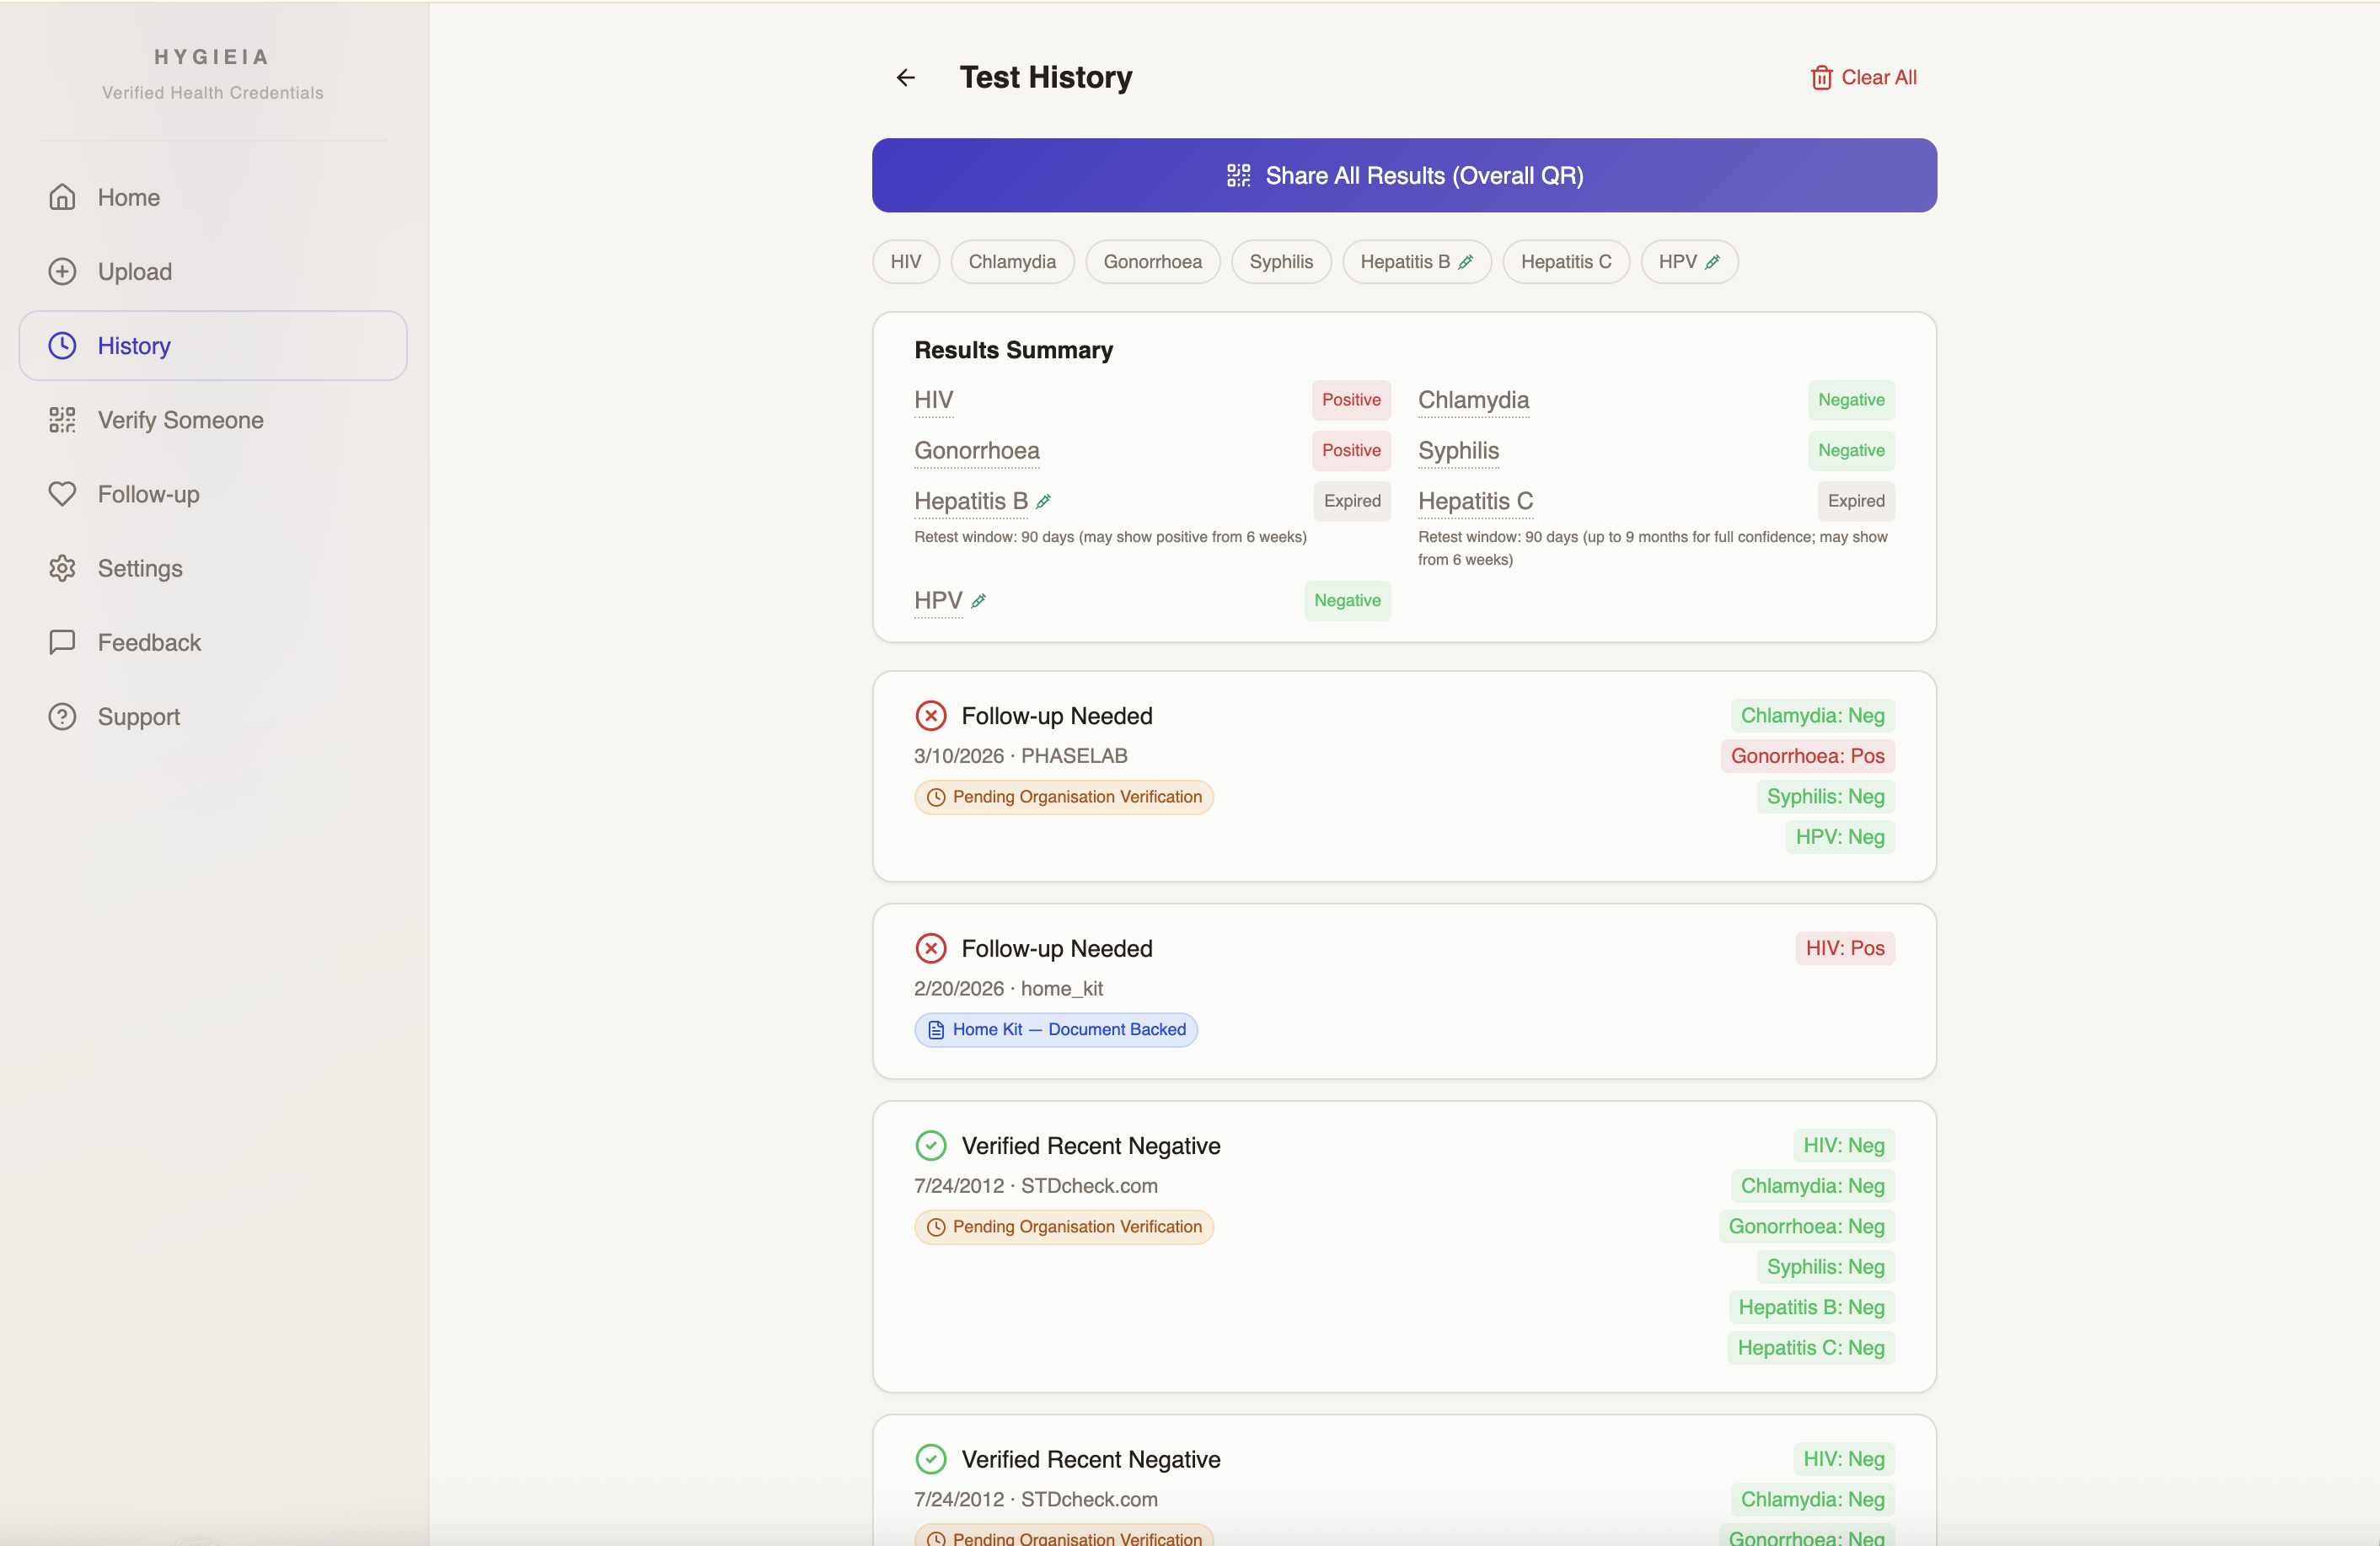
Task: Click the Feedback speech bubble icon
Action: (x=62, y=642)
